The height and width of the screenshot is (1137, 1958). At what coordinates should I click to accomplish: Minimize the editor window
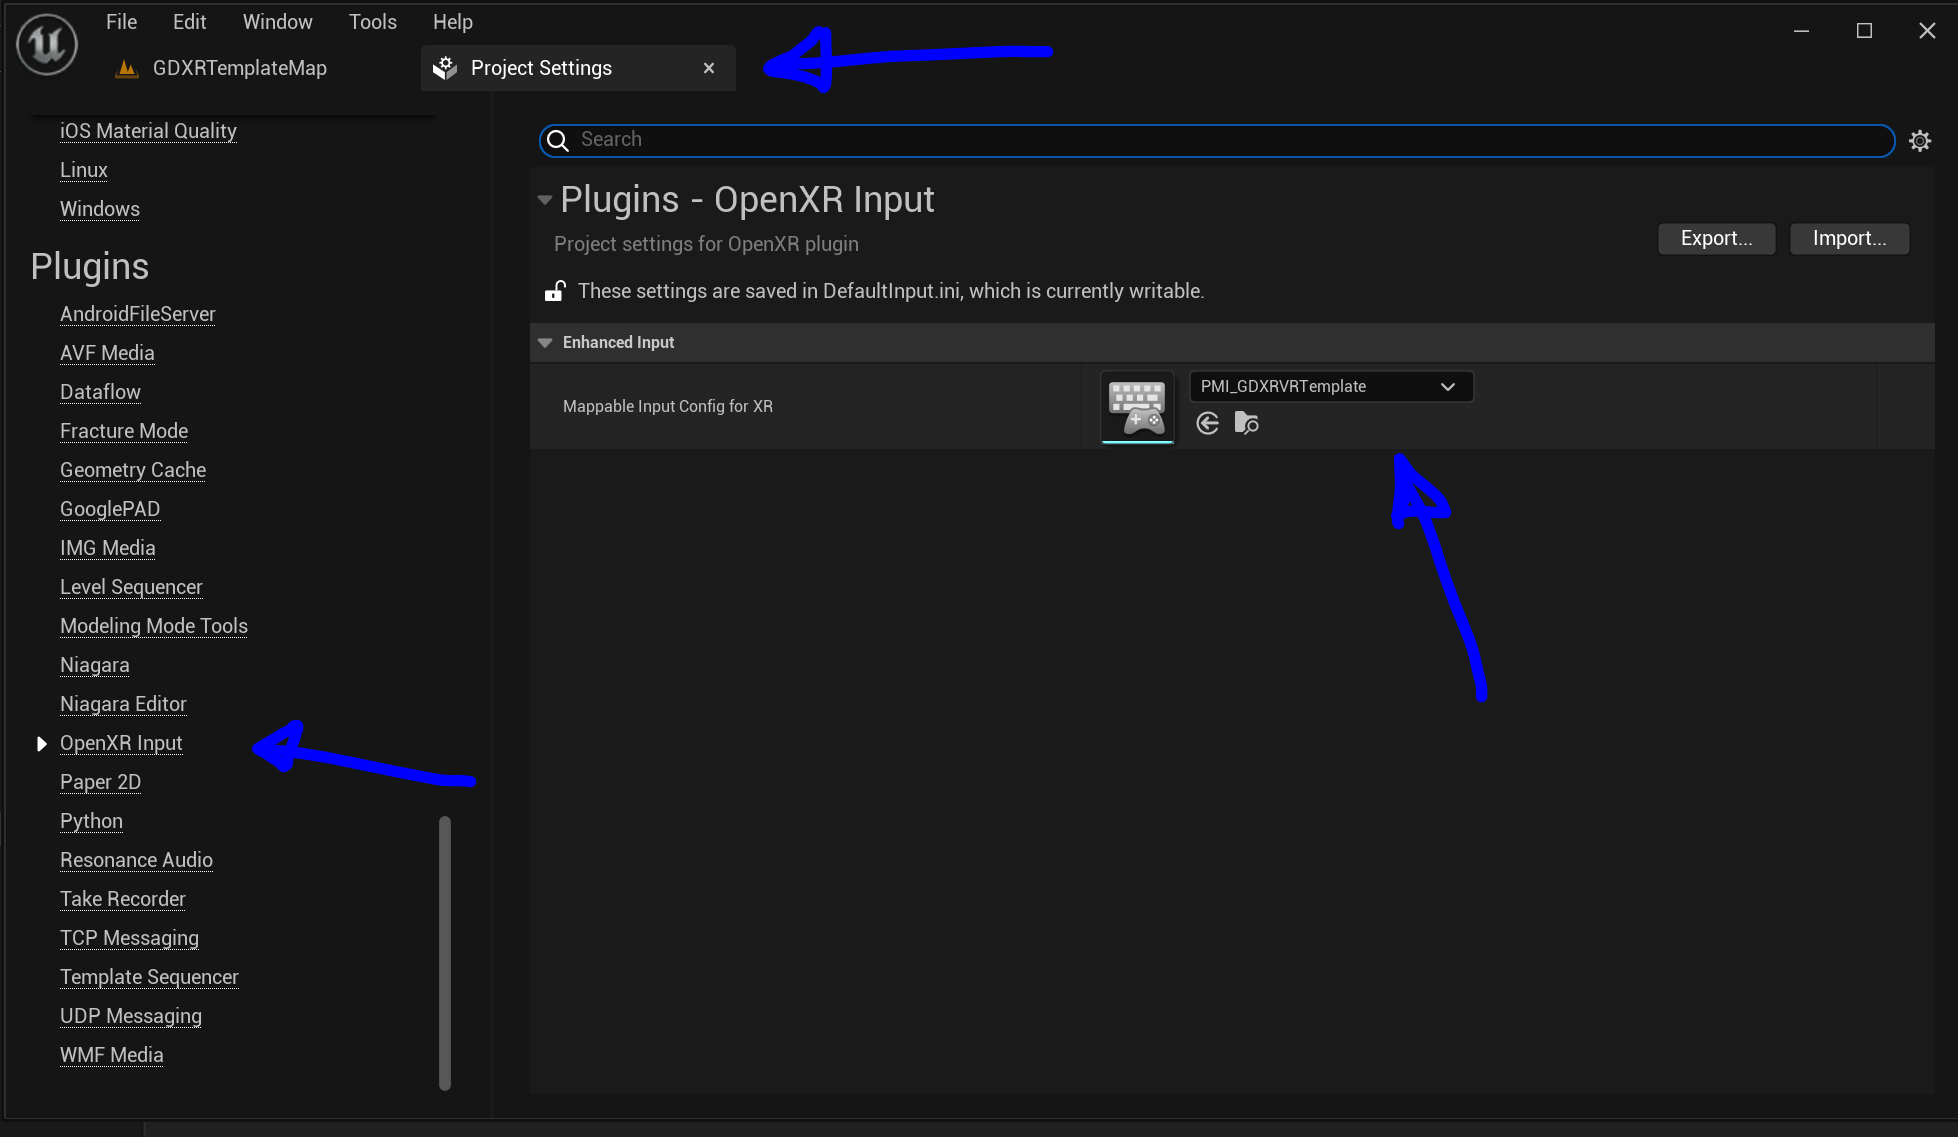pos(1801,31)
